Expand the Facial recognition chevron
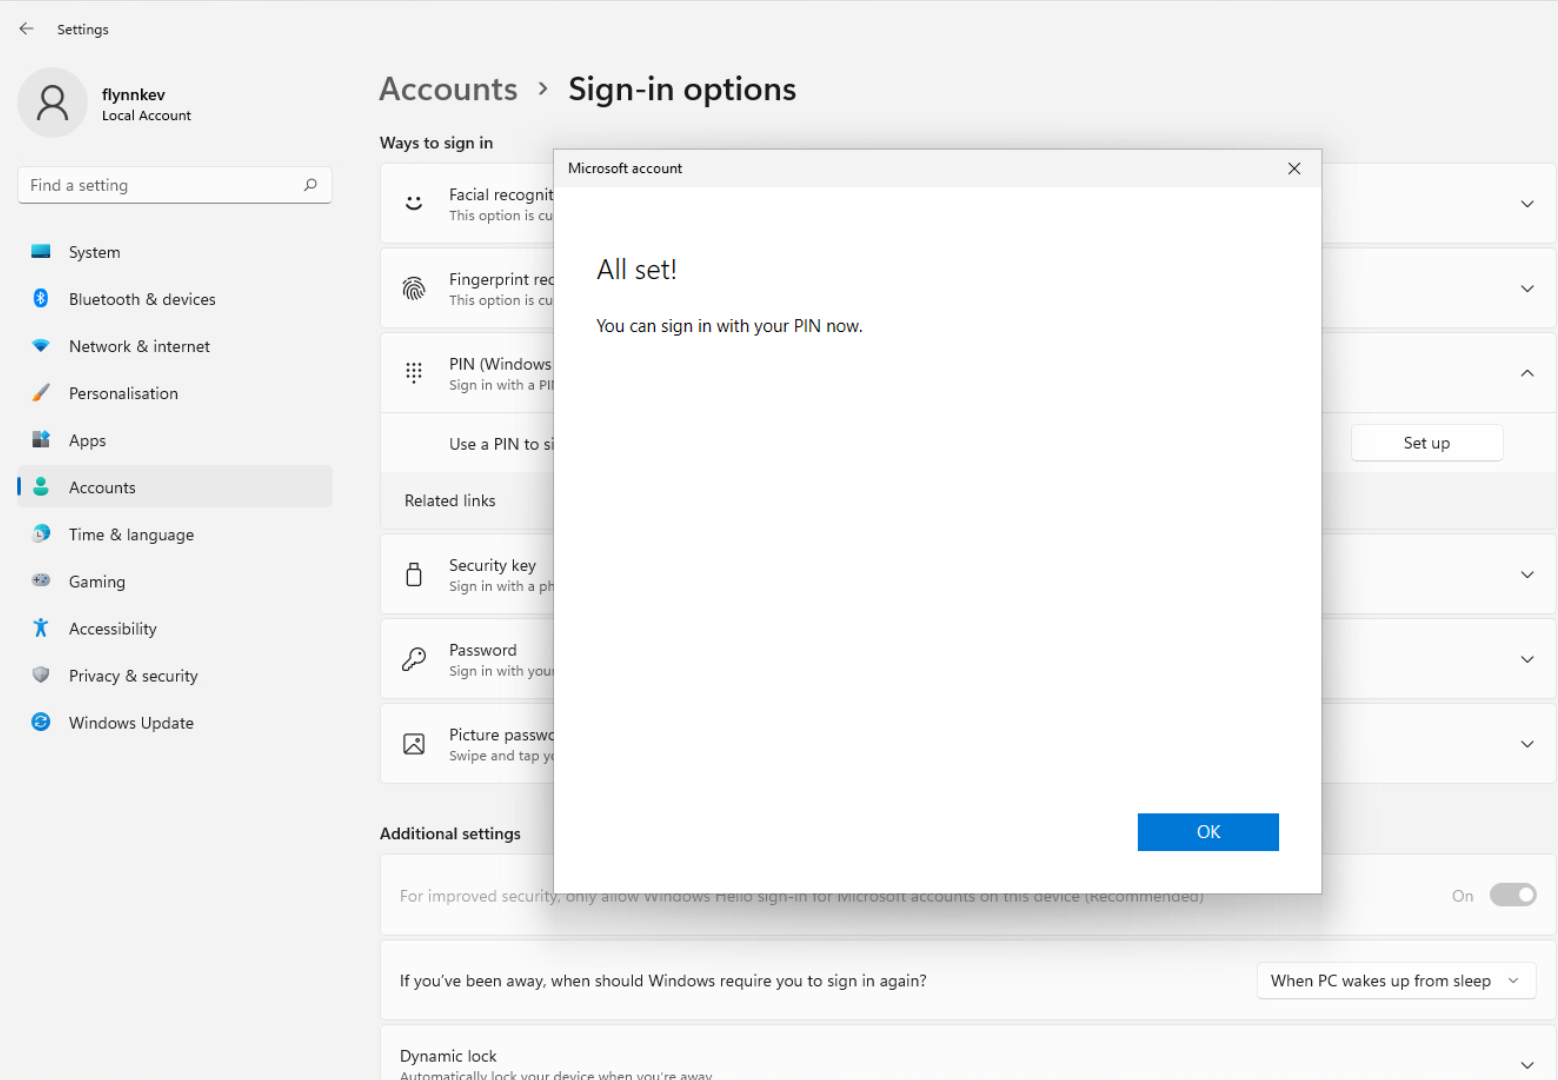This screenshot has height=1080, width=1558. tap(1527, 204)
